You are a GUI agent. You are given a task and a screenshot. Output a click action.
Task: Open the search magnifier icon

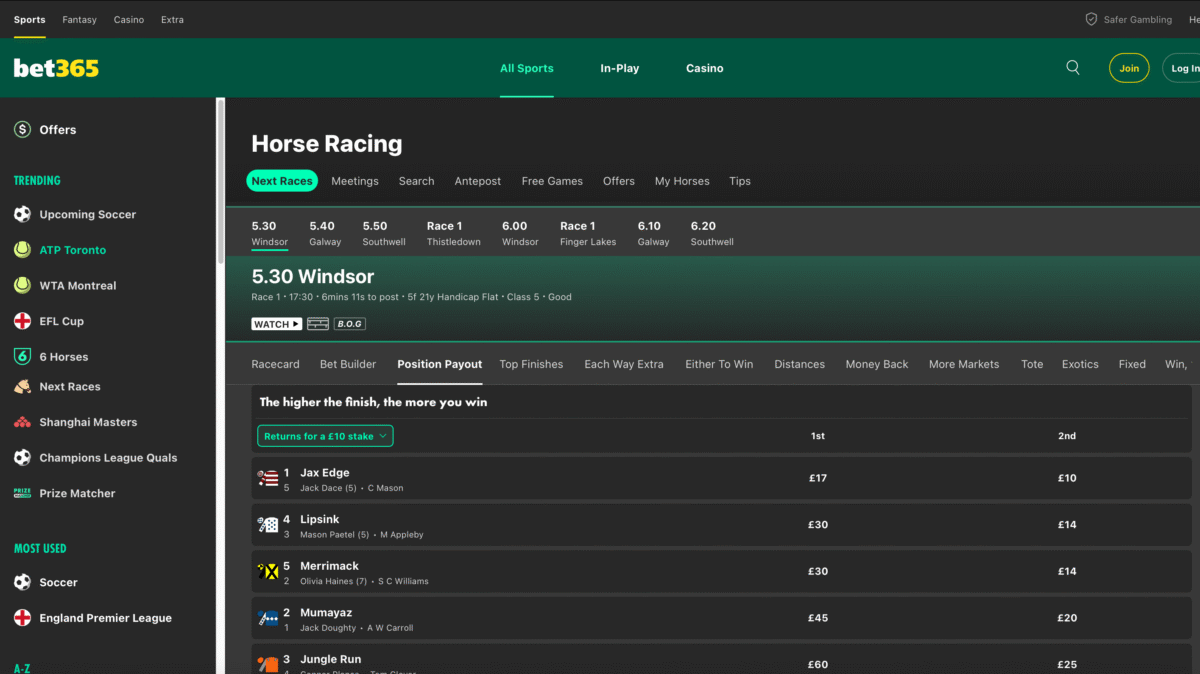[x=1073, y=68]
